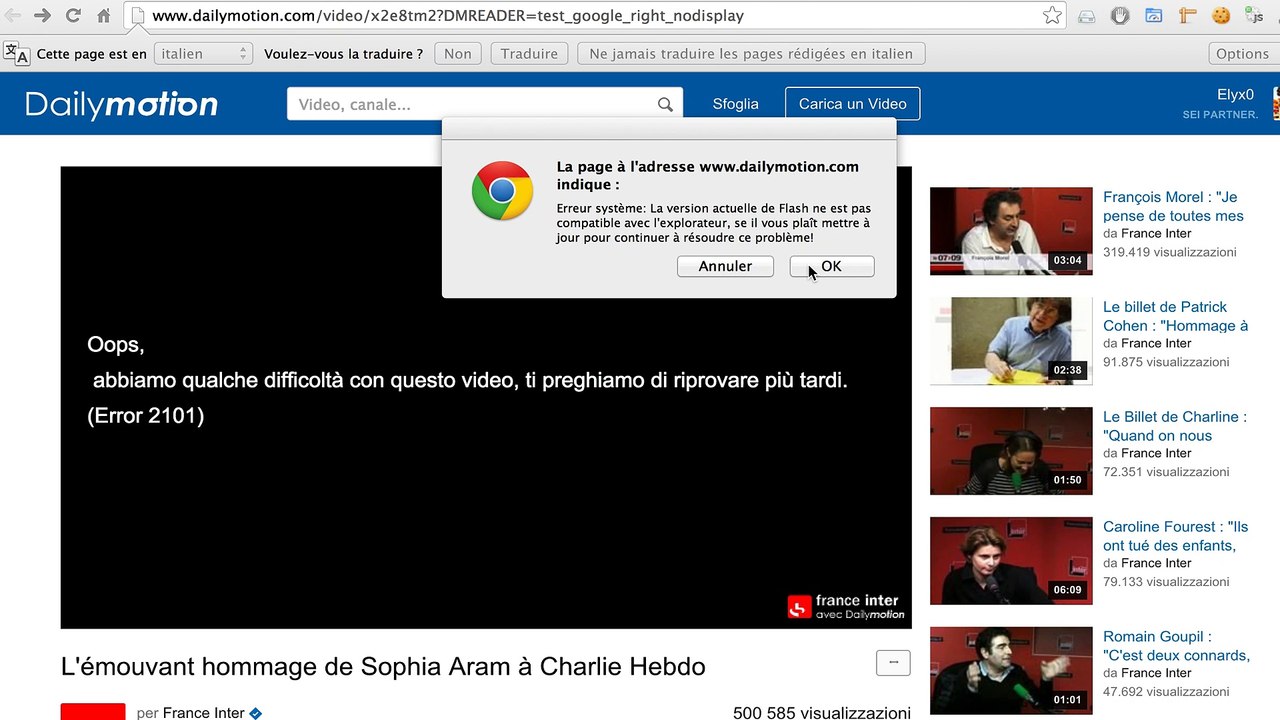
Task: Click the "SEI PARTNER." label
Action: coord(1220,115)
